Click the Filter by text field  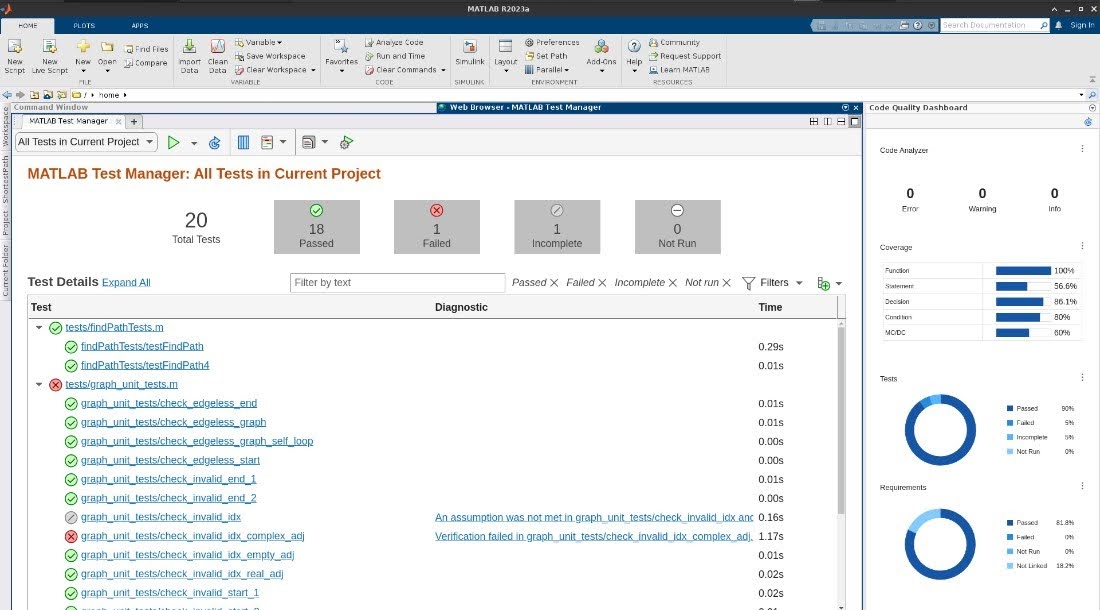[x=397, y=283]
